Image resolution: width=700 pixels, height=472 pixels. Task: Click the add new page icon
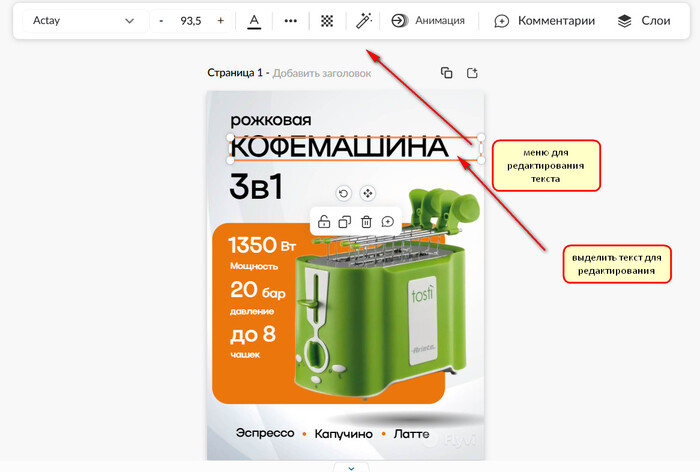pyautogui.click(x=473, y=73)
